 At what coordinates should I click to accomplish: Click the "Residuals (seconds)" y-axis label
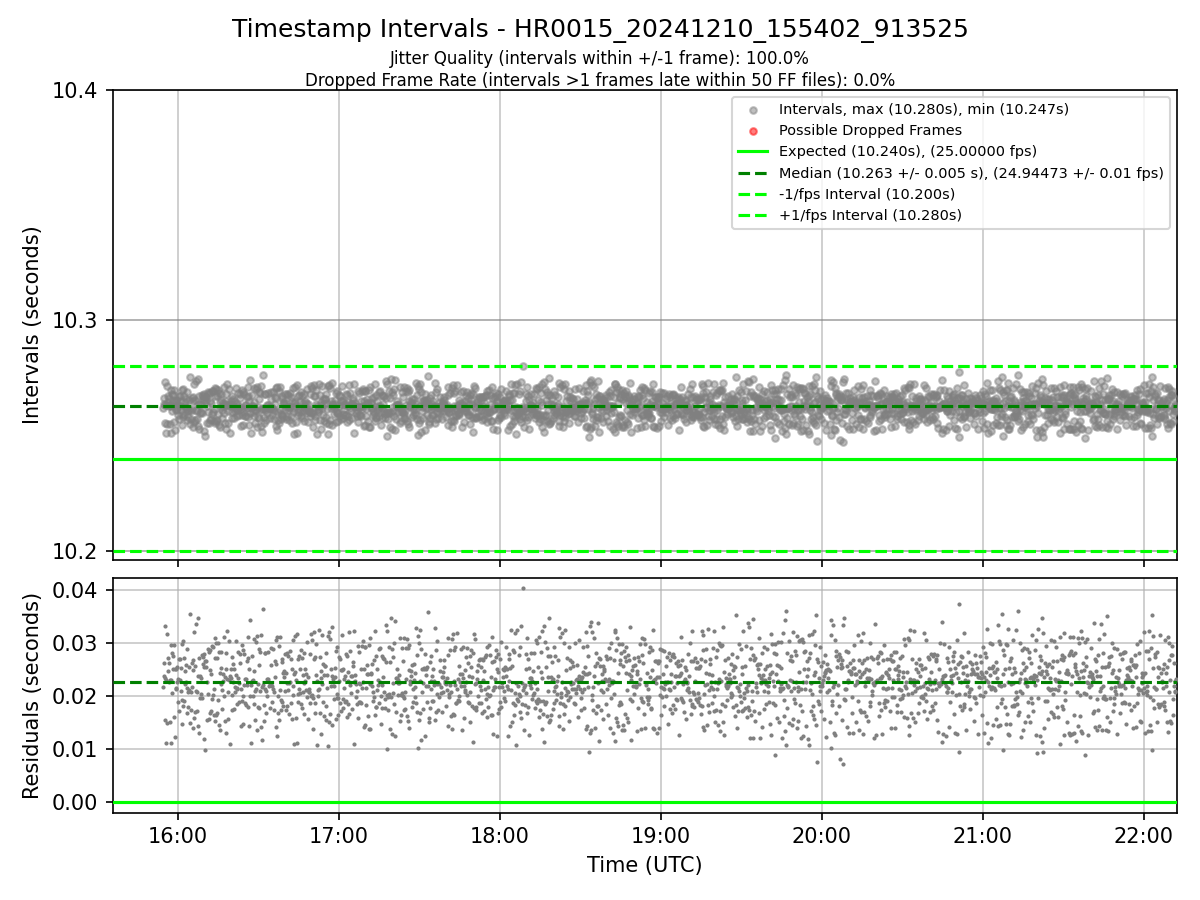[x=32, y=695]
